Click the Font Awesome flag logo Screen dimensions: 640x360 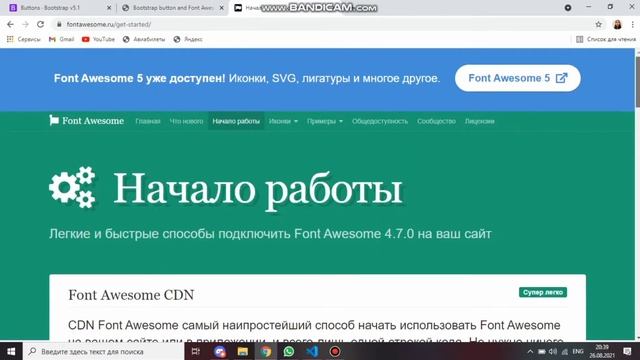87,120
